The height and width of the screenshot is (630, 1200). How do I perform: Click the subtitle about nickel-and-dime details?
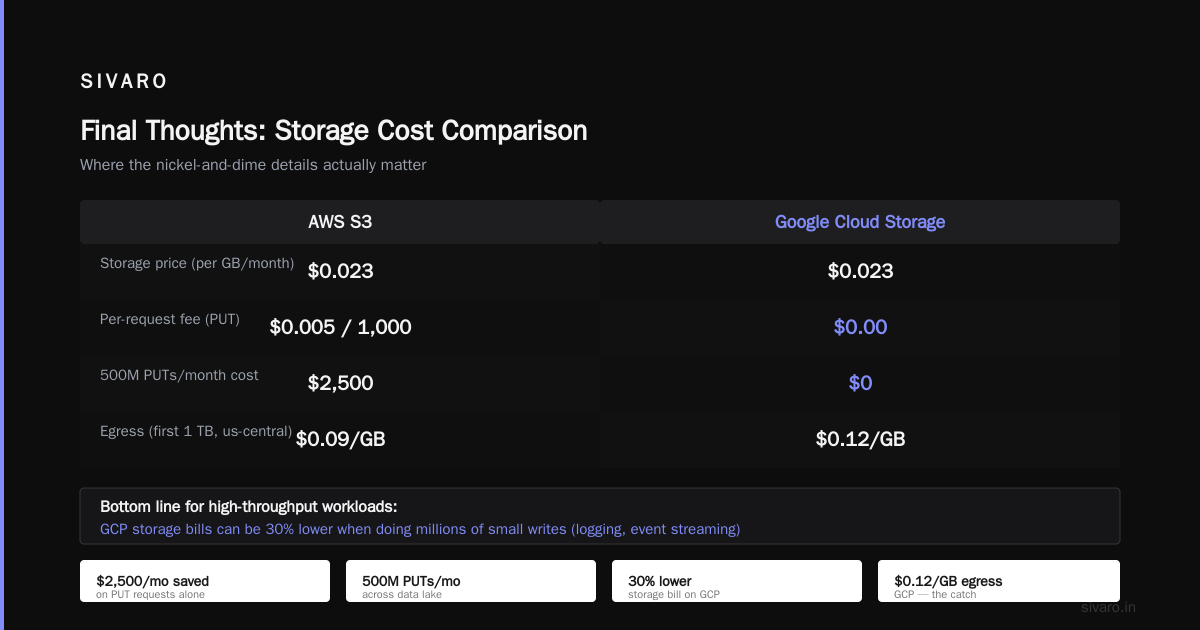pos(253,165)
